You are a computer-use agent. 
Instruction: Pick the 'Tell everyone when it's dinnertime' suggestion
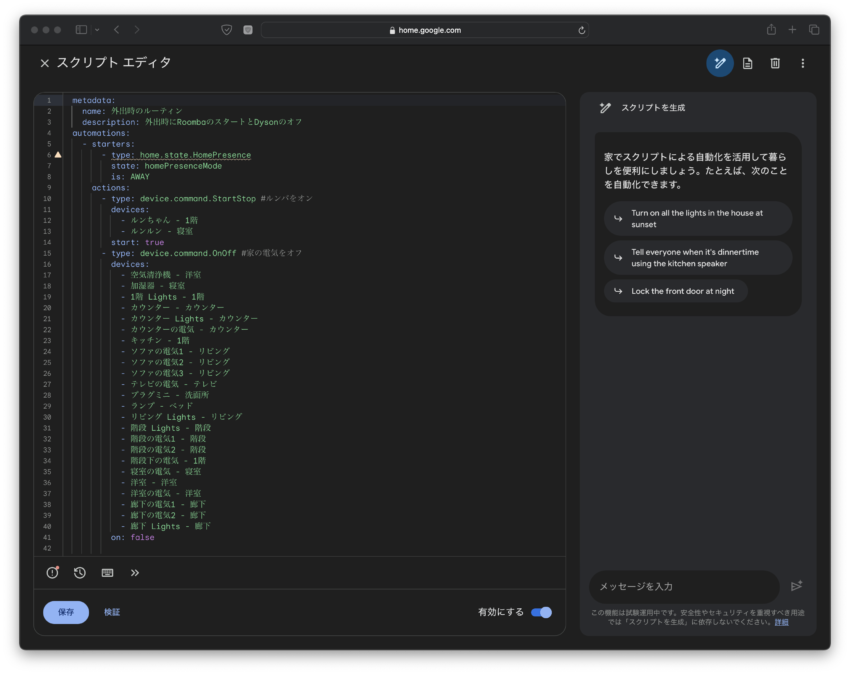point(697,258)
